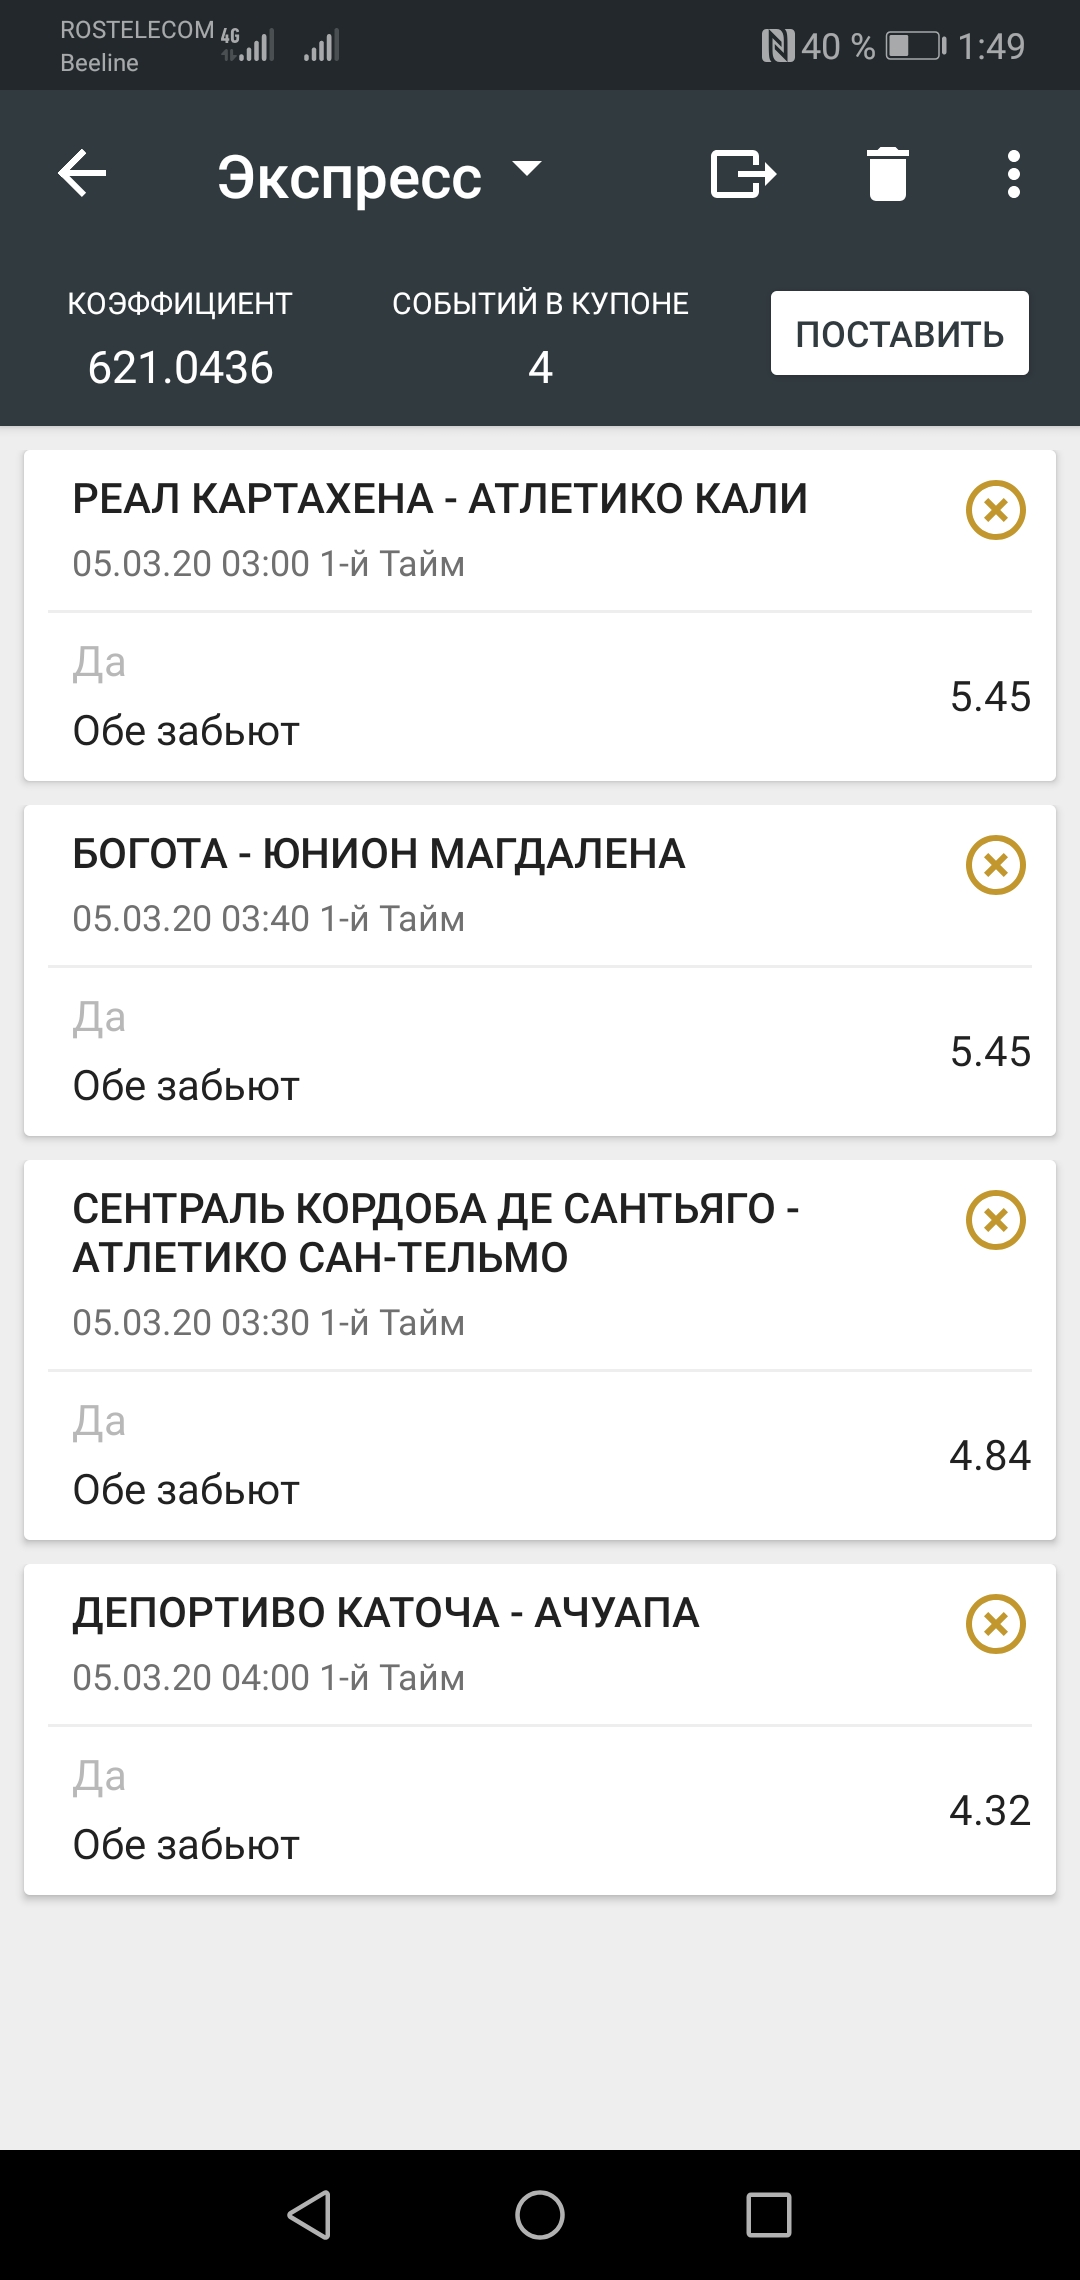Tap the back arrow in header
This screenshot has height=2280, width=1080.
(83, 174)
